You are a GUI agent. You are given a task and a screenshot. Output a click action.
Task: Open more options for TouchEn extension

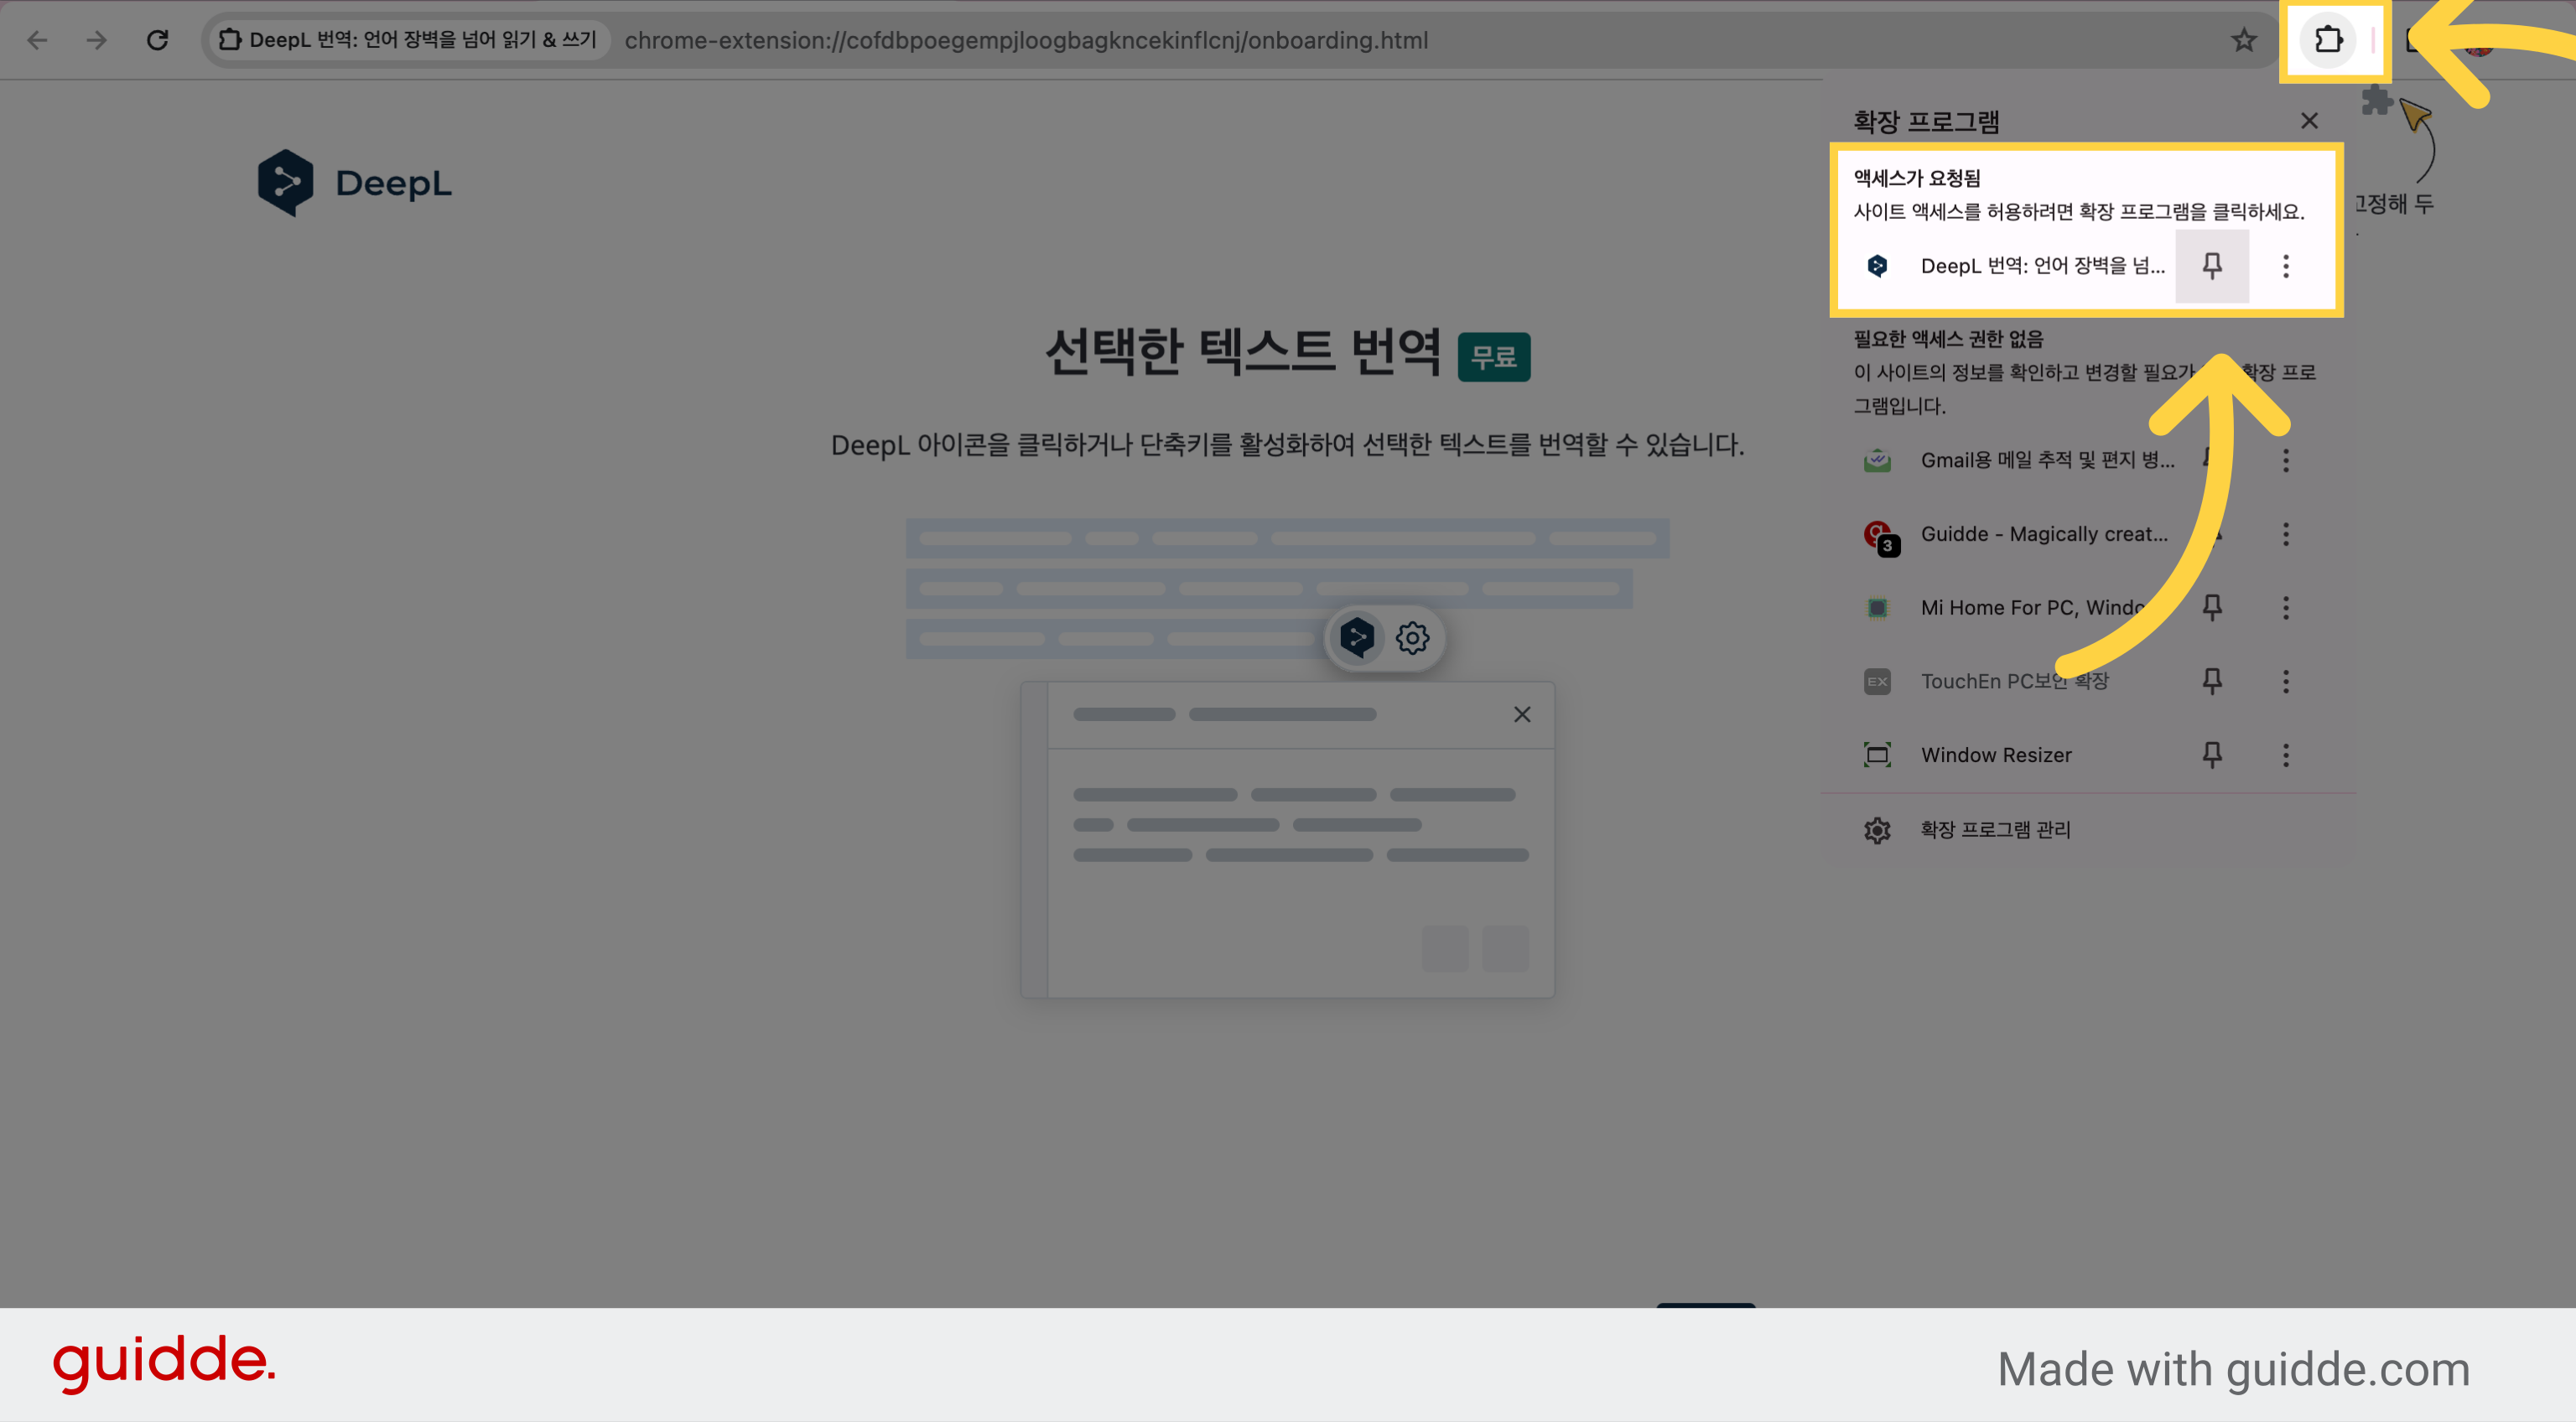point(2285,681)
